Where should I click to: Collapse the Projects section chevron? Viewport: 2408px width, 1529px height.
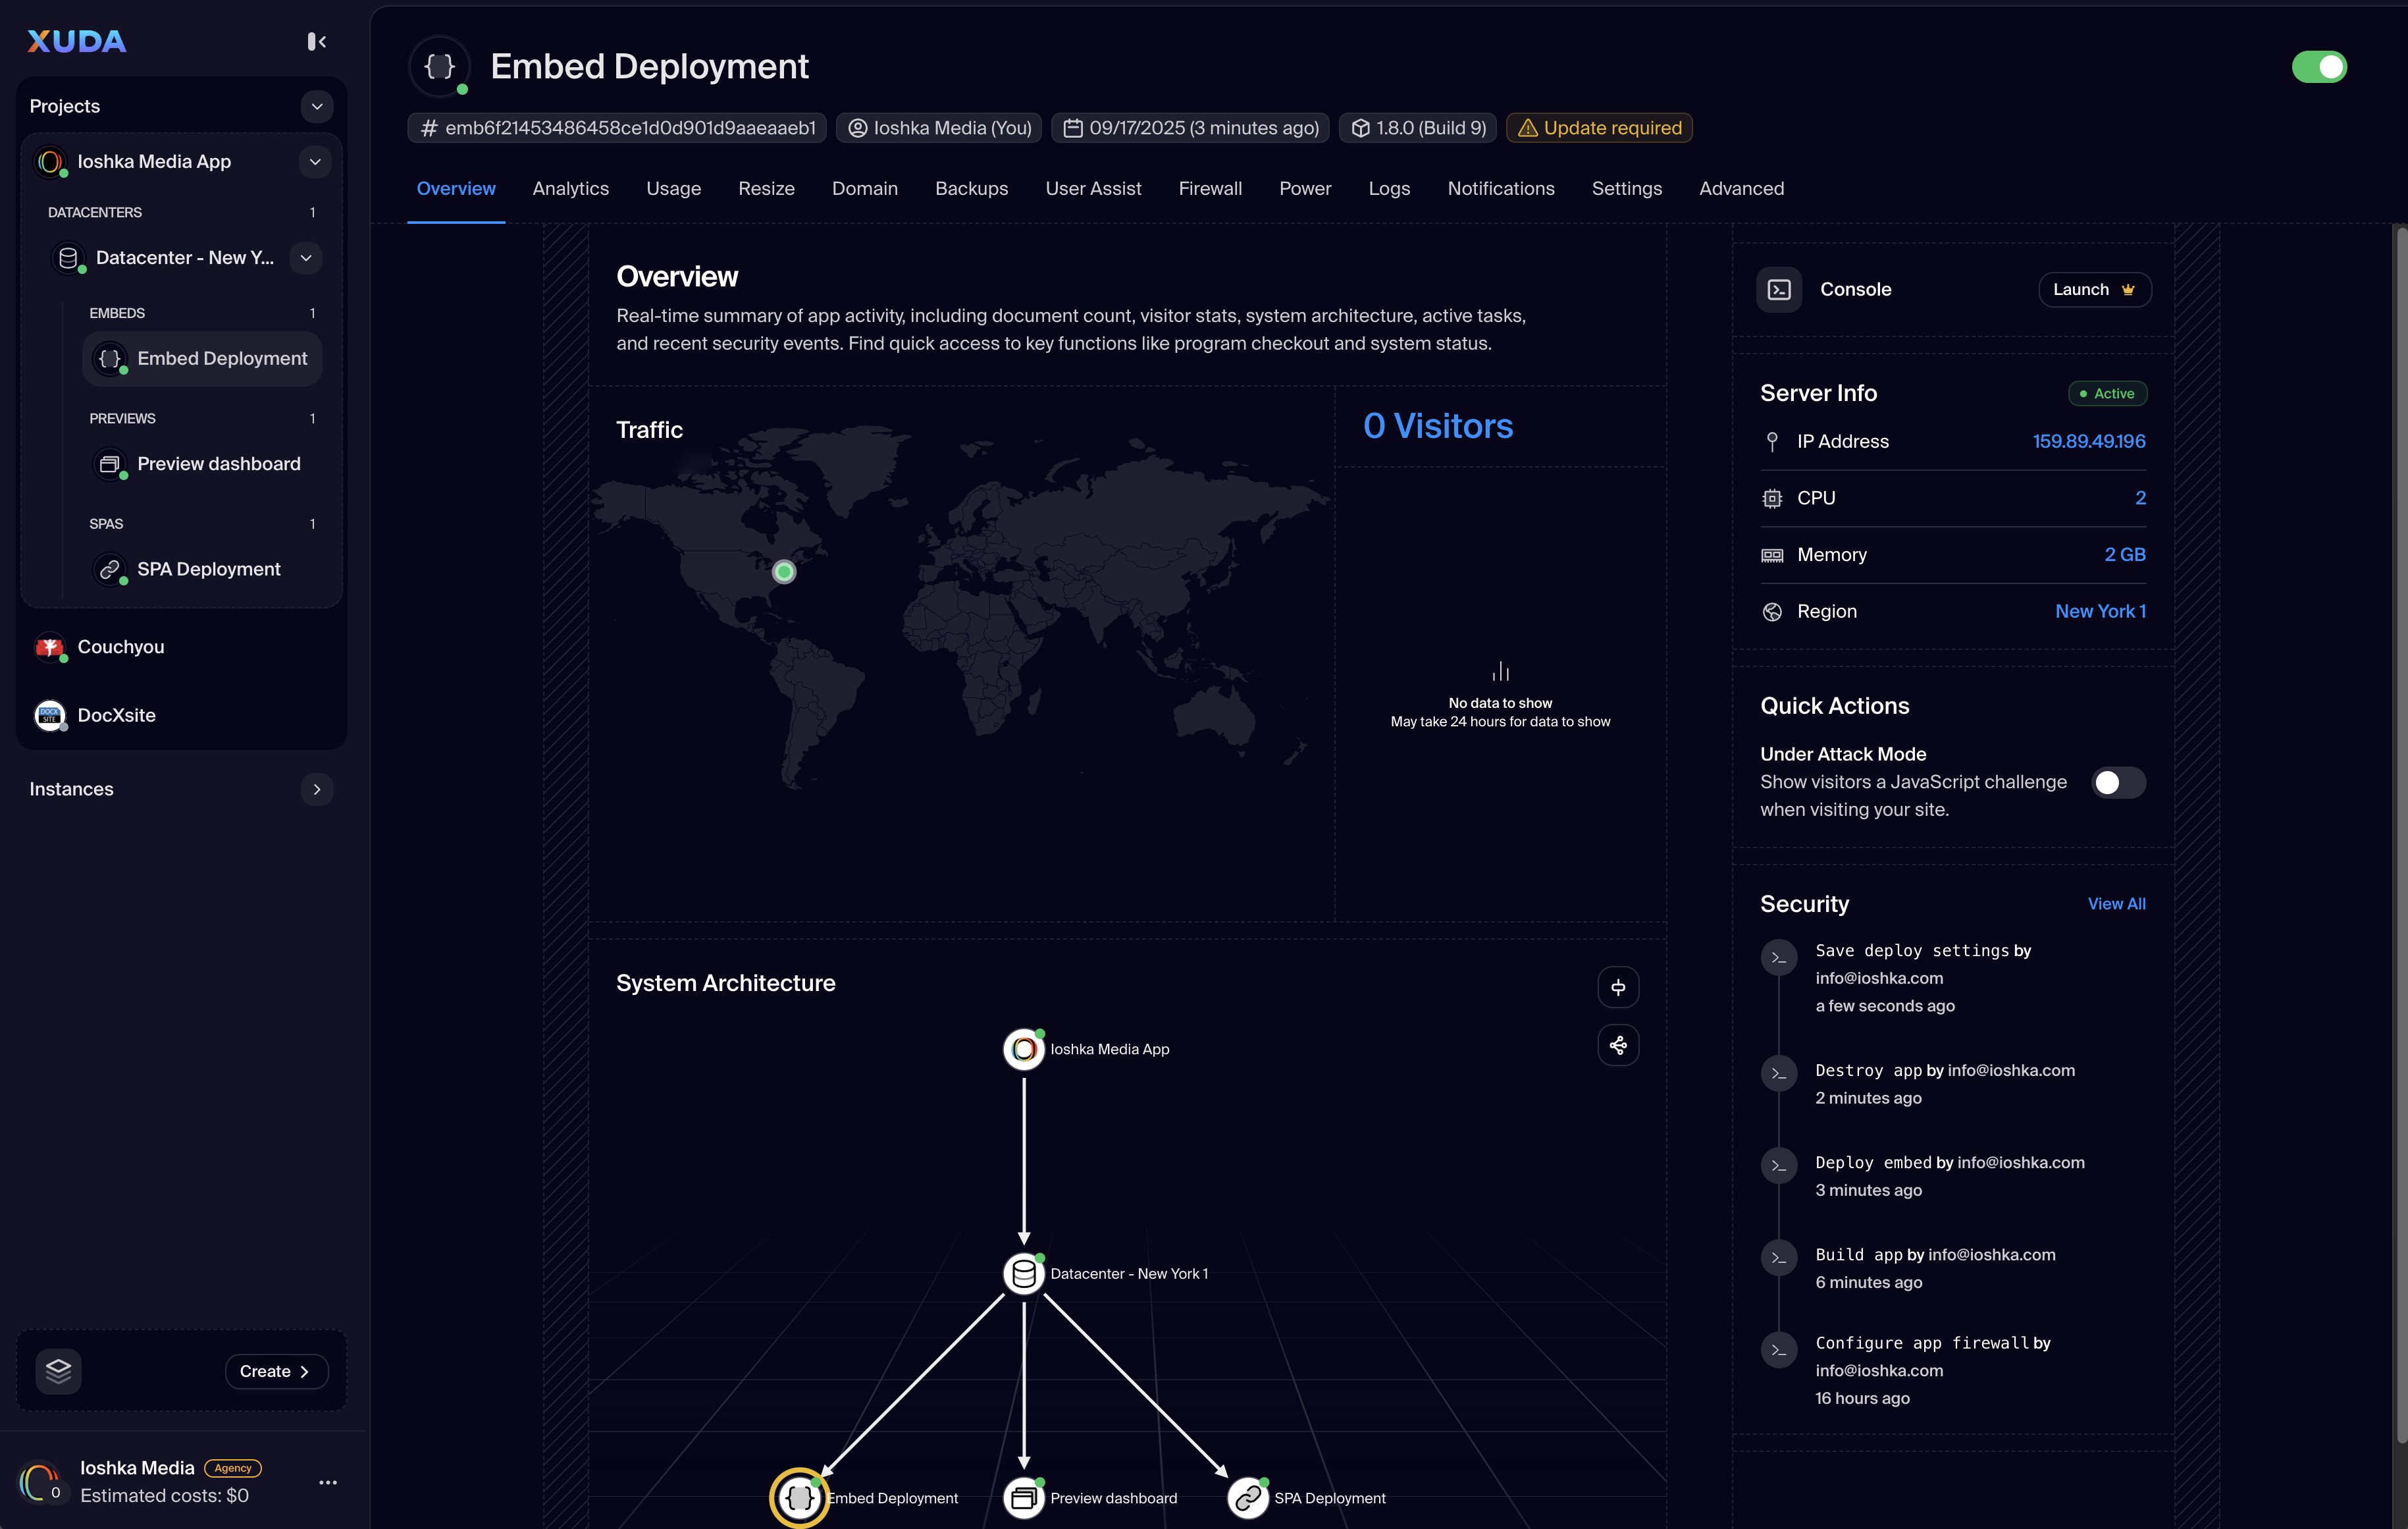(x=317, y=106)
